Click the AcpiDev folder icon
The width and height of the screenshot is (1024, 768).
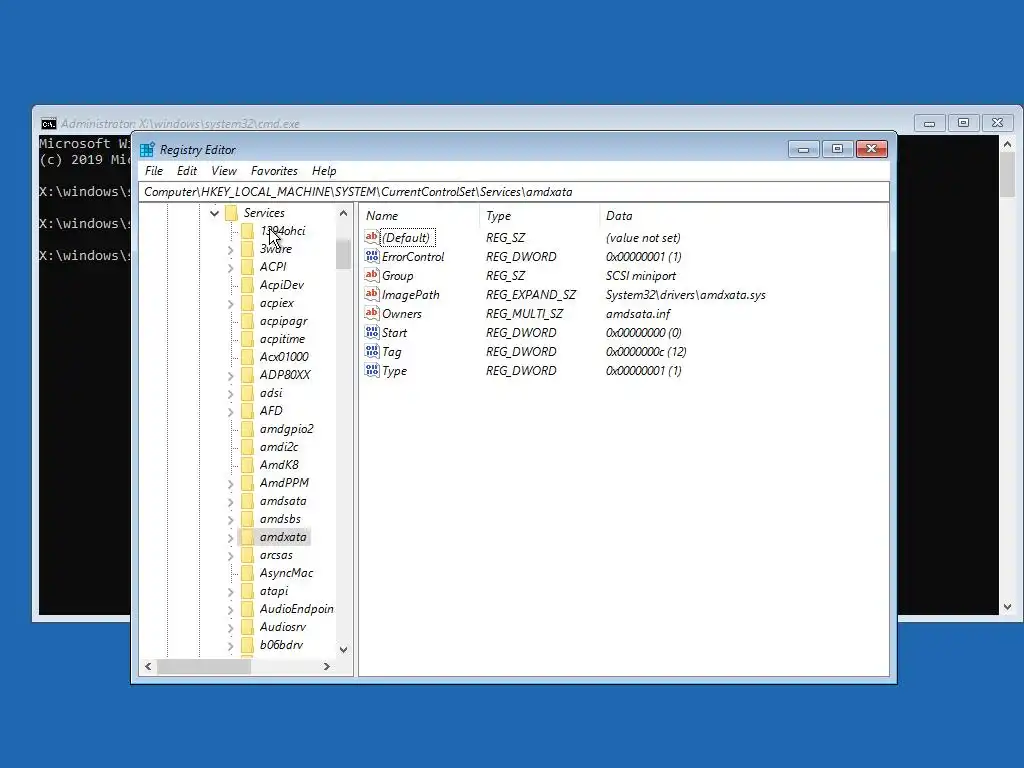[x=248, y=285]
